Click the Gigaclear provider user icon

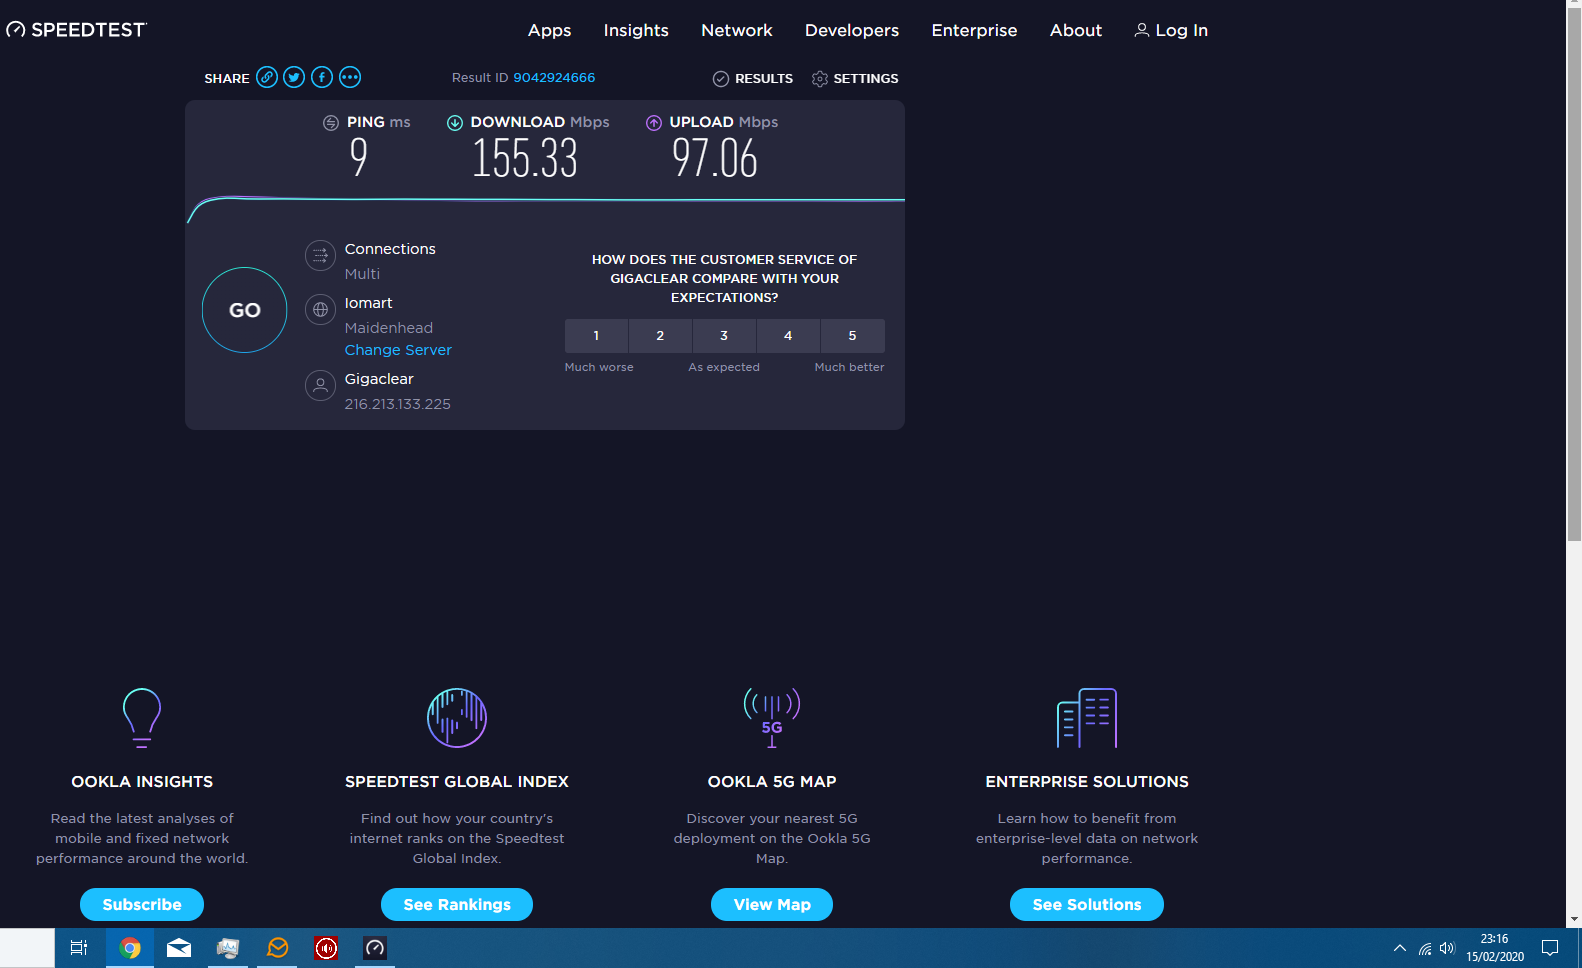coord(320,385)
